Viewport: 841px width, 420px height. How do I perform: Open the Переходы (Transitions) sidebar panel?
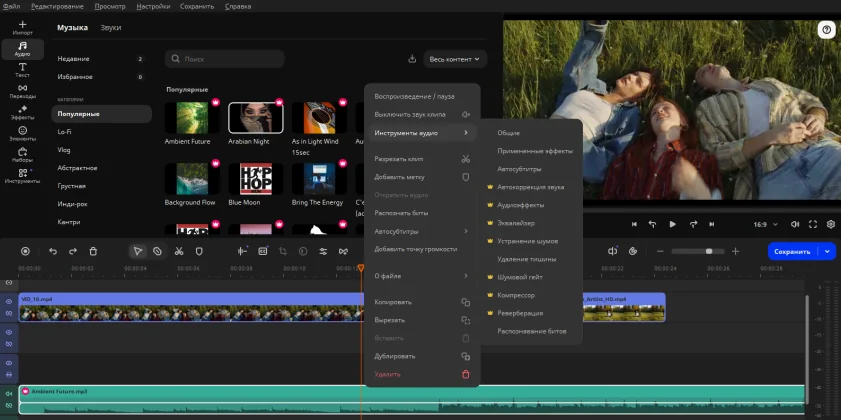22,91
